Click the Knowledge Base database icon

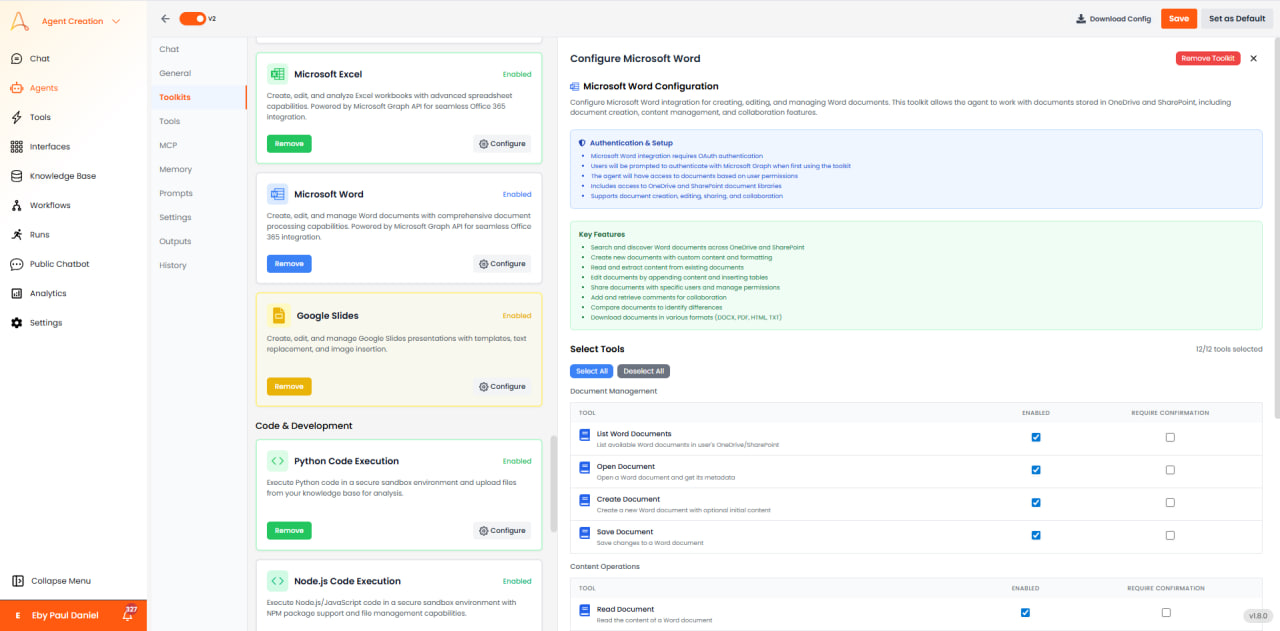16,176
